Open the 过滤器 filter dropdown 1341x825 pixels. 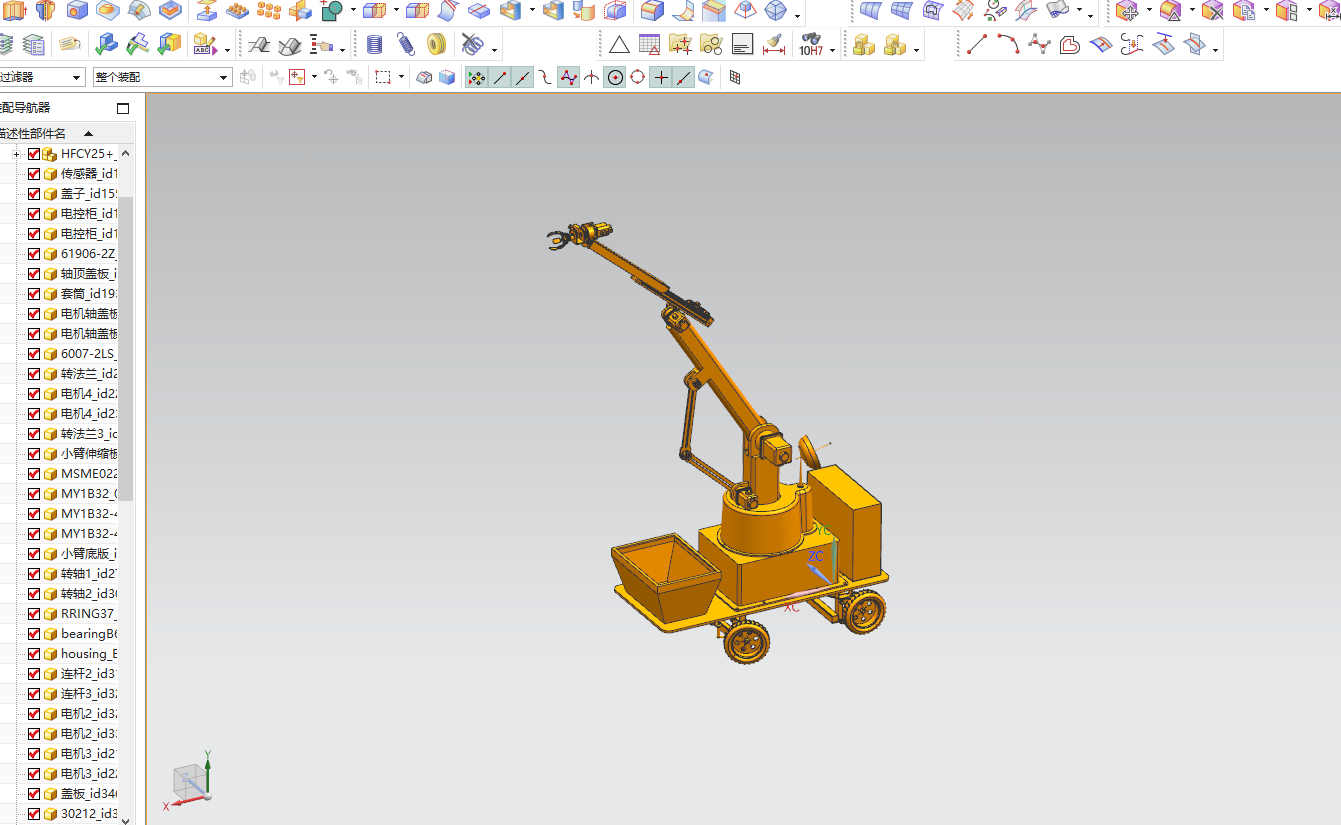[x=42, y=77]
